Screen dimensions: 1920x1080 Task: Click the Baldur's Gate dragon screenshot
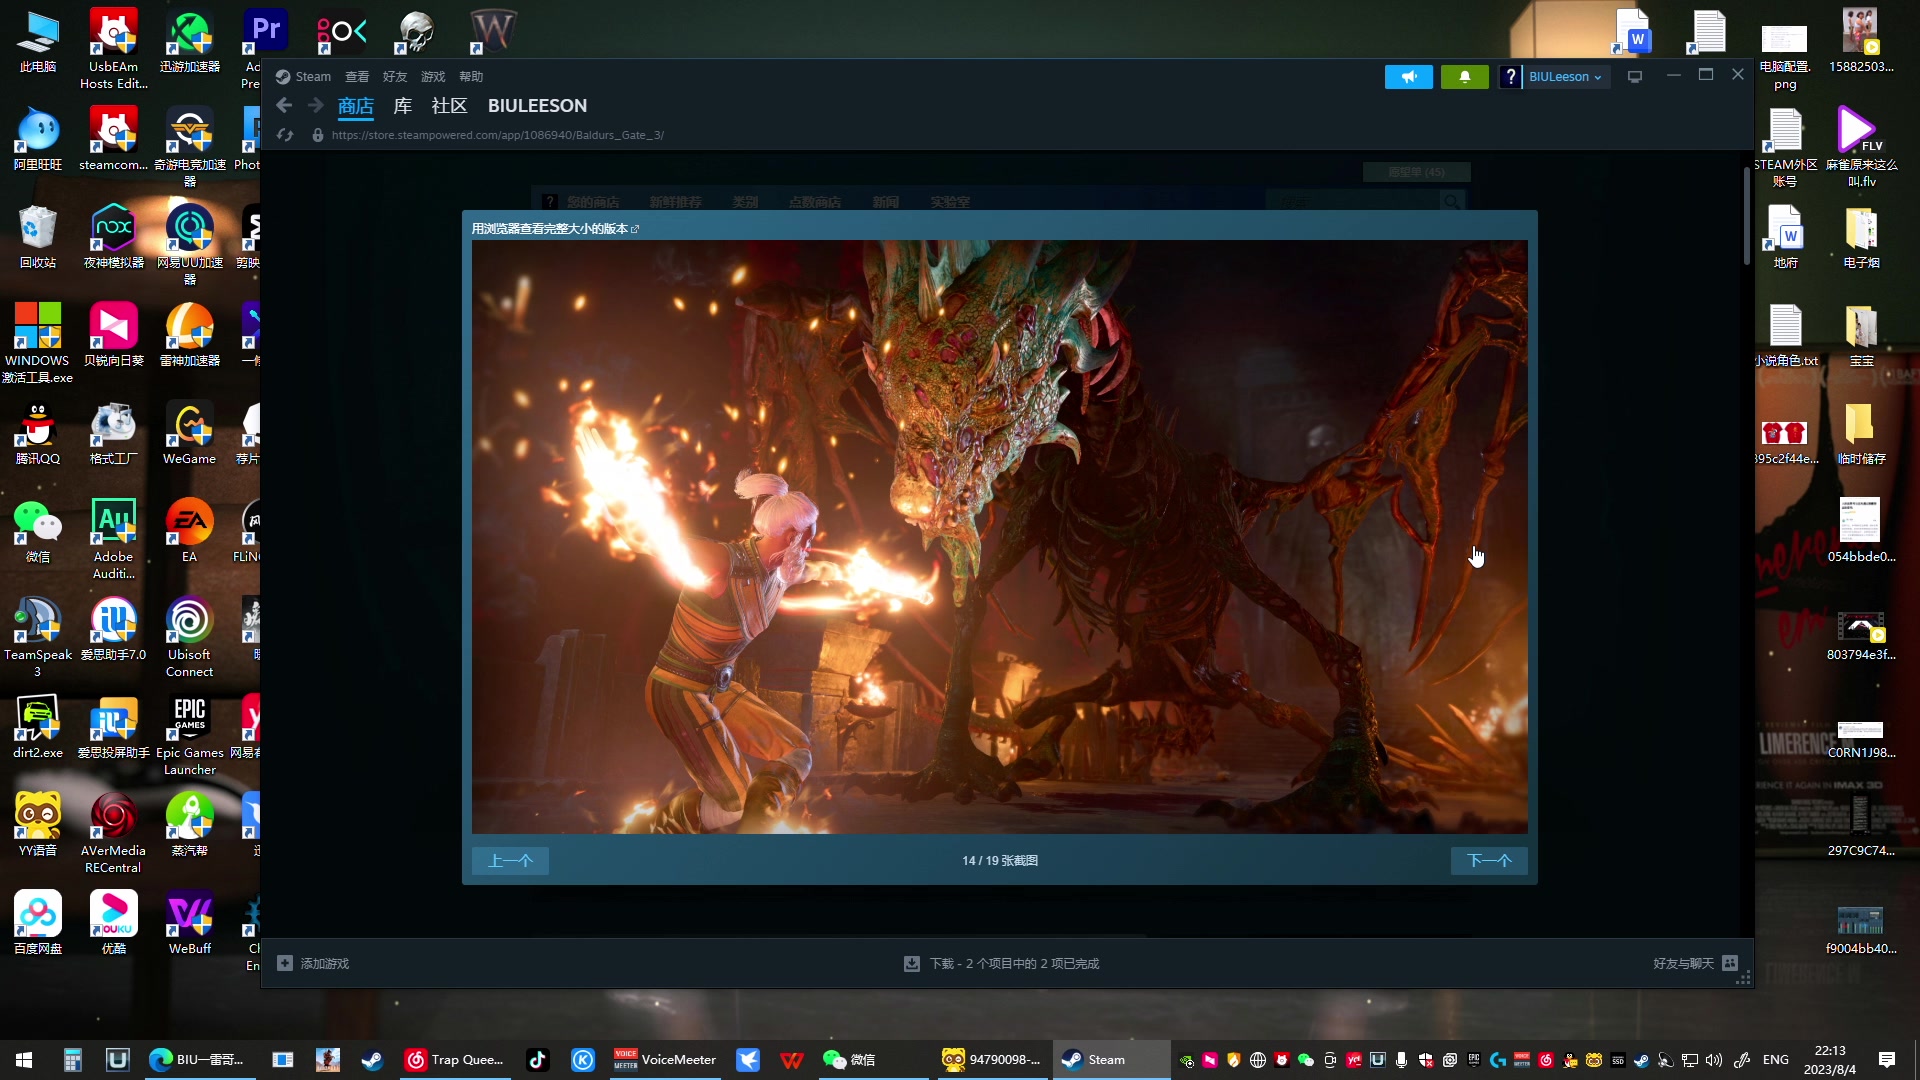click(x=1000, y=537)
